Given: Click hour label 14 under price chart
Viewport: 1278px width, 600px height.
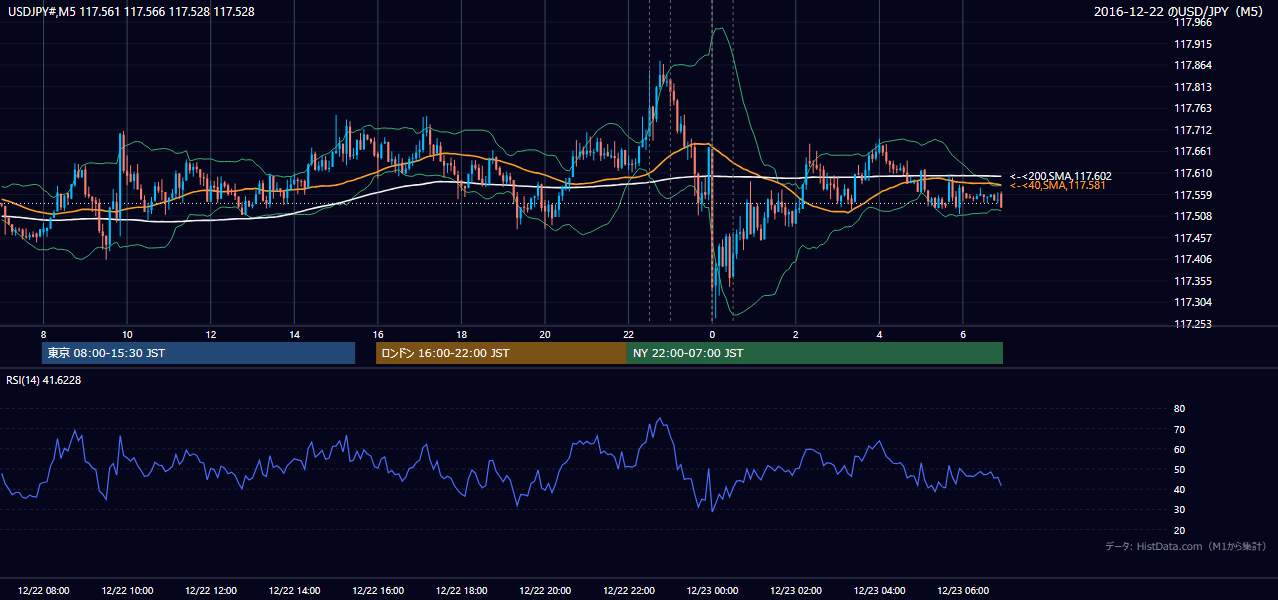Looking at the screenshot, I should click(x=294, y=334).
